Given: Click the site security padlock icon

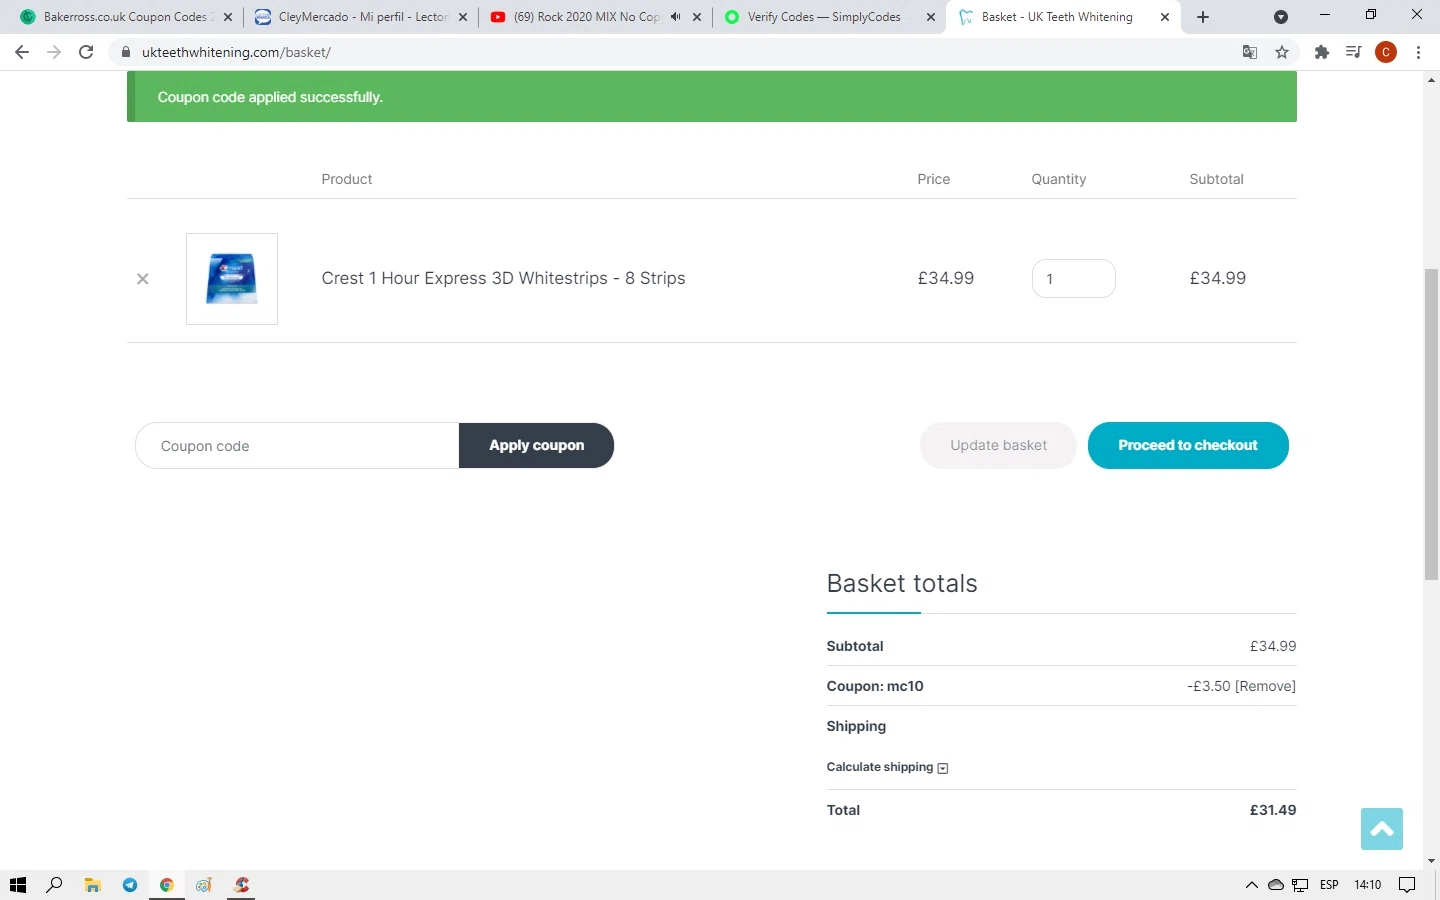Looking at the screenshot, I should [x=126, y=52].
